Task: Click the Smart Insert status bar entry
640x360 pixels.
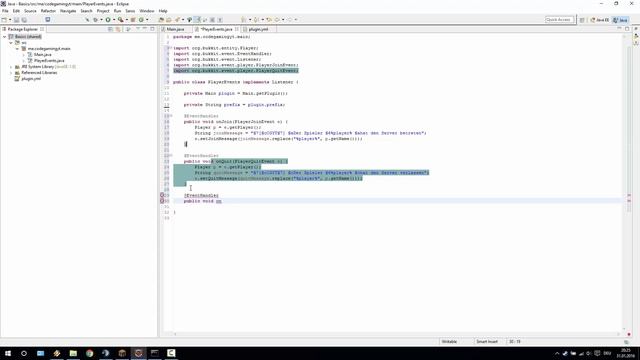Action: (487, 342)
